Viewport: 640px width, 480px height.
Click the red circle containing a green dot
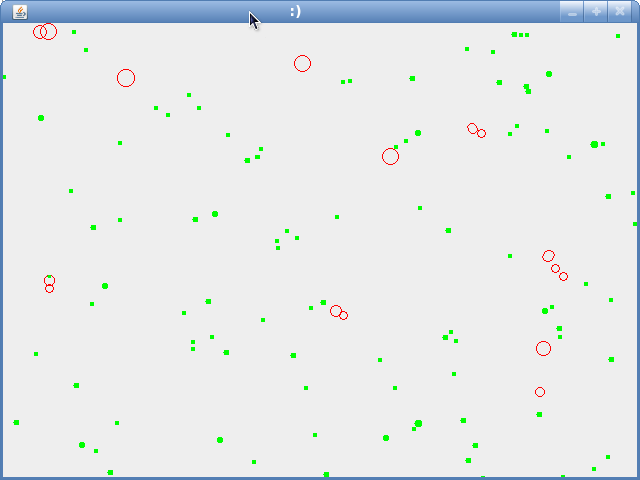pos(49,281)
